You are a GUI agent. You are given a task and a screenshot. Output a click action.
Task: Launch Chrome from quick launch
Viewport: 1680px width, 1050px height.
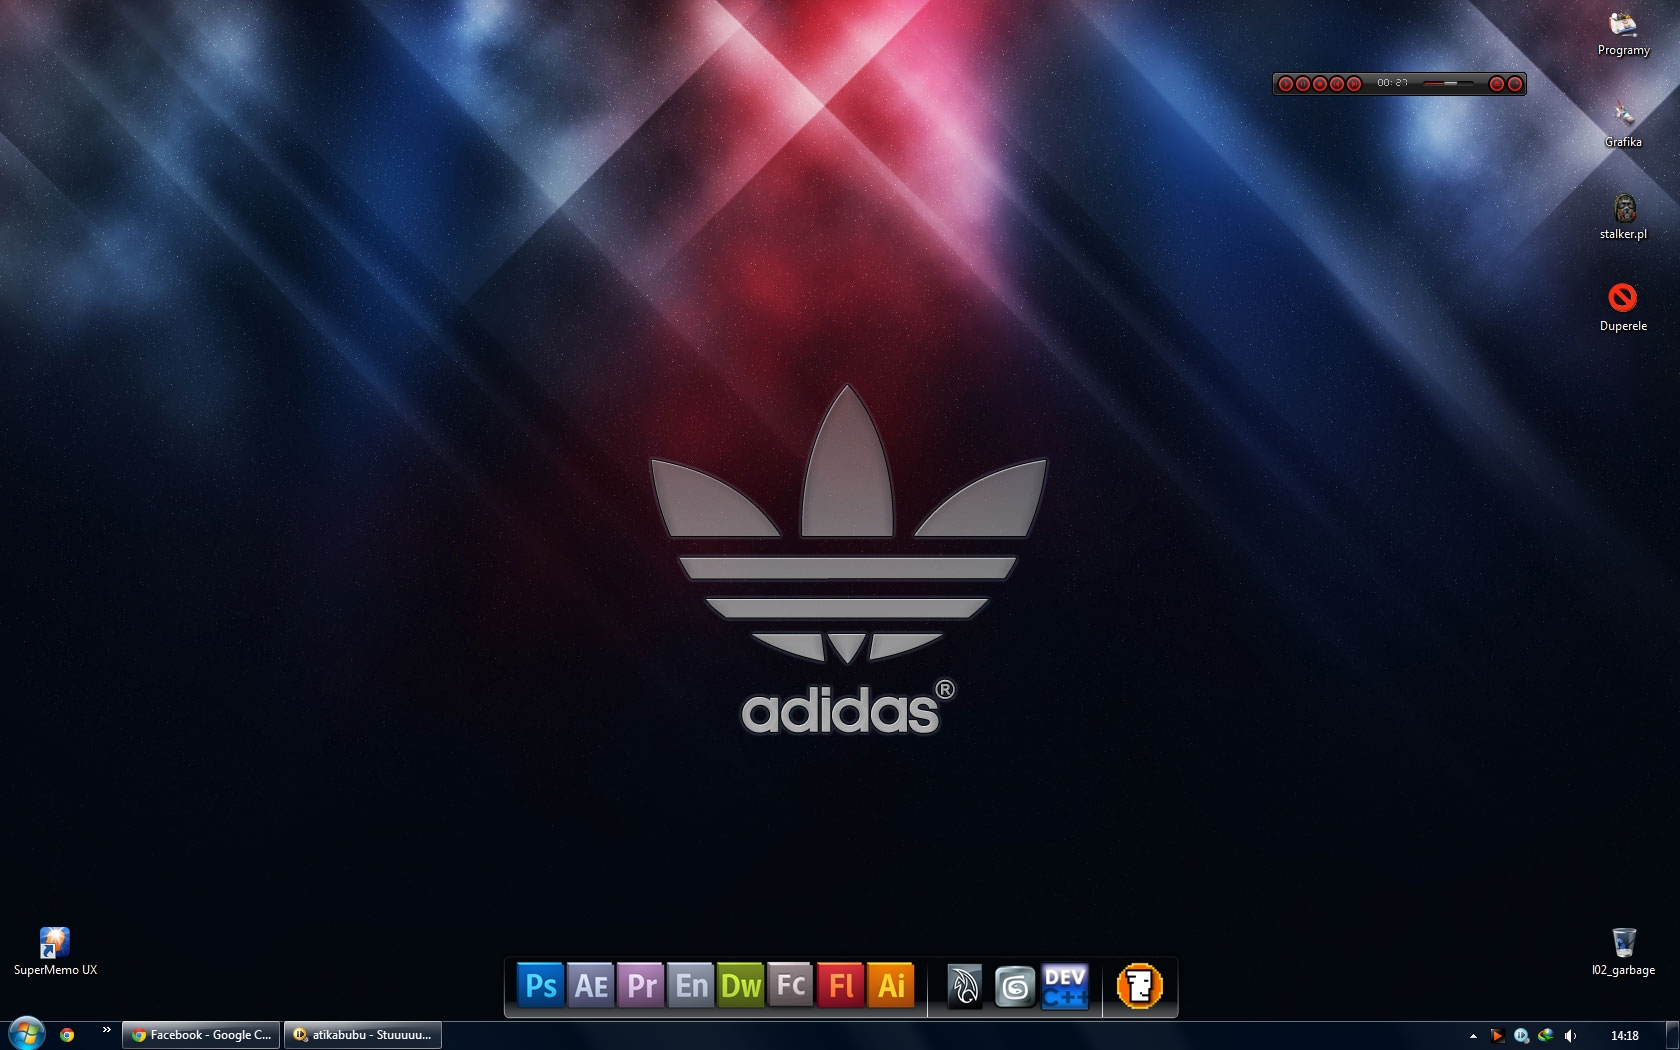[x=67, y=1035]
